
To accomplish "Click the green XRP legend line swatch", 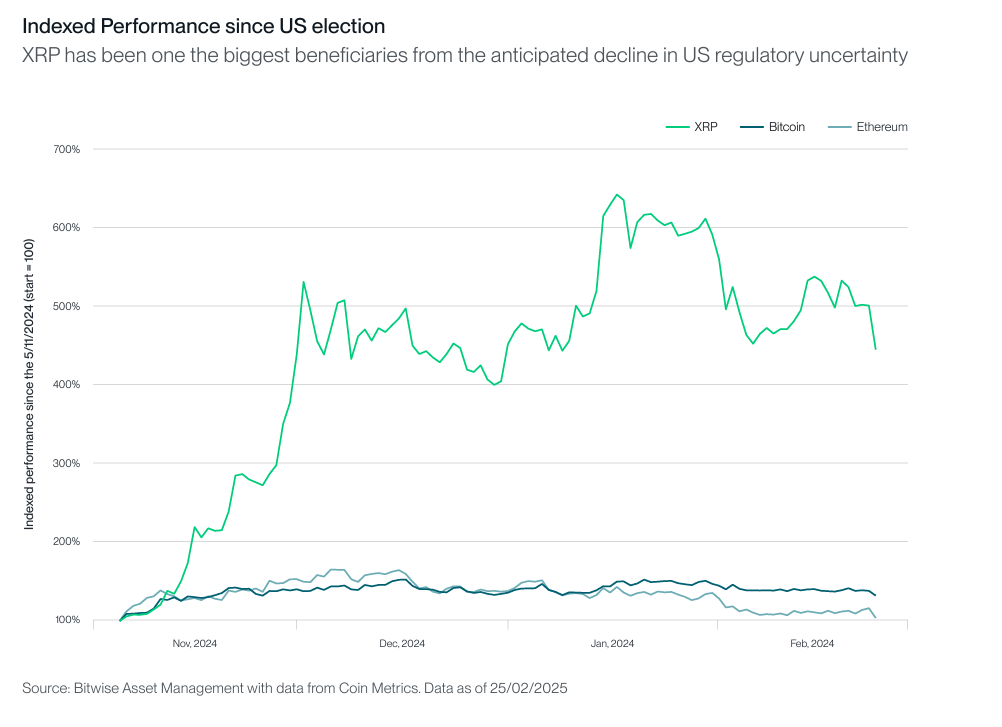I will pyautogui.click(x=677, y=127).
